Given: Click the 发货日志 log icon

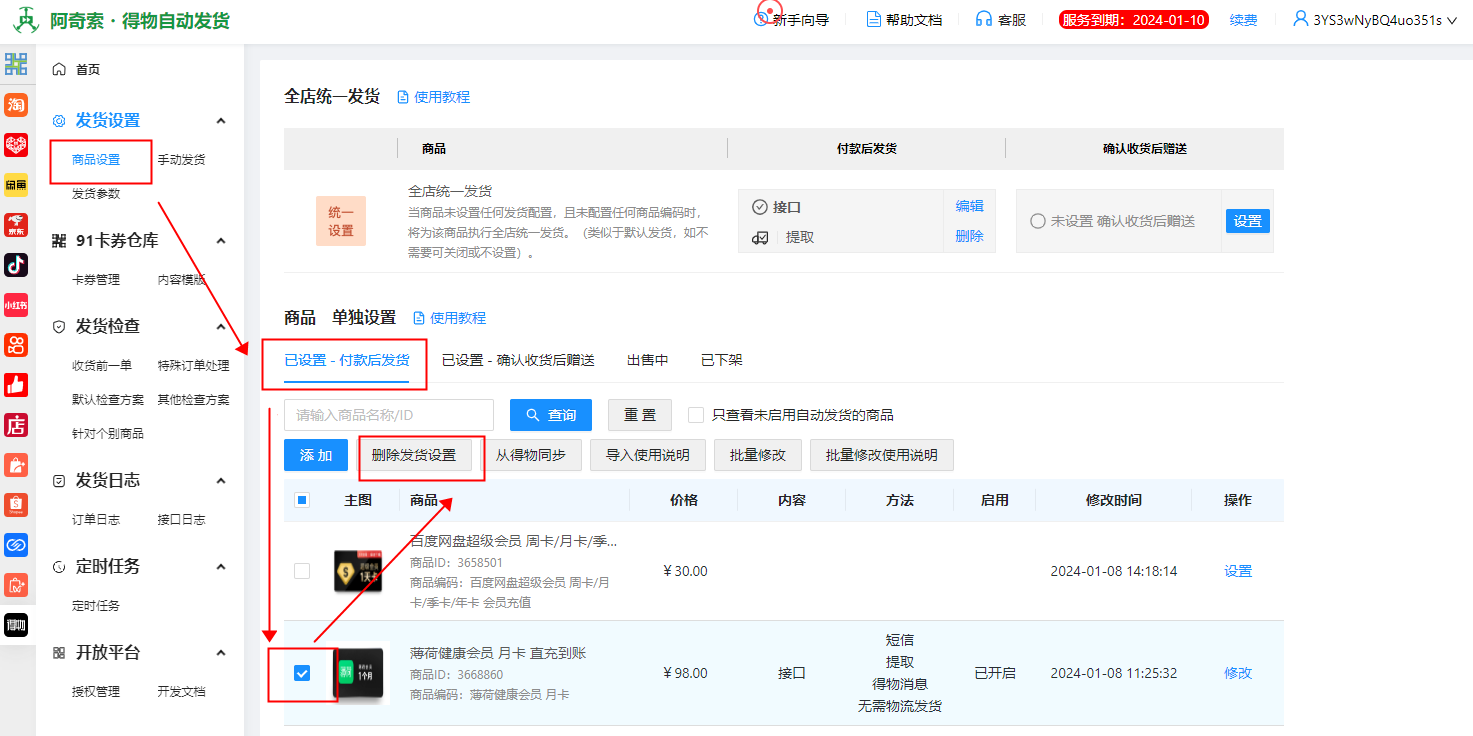Looking at the screenshot, I should (59, 480).
